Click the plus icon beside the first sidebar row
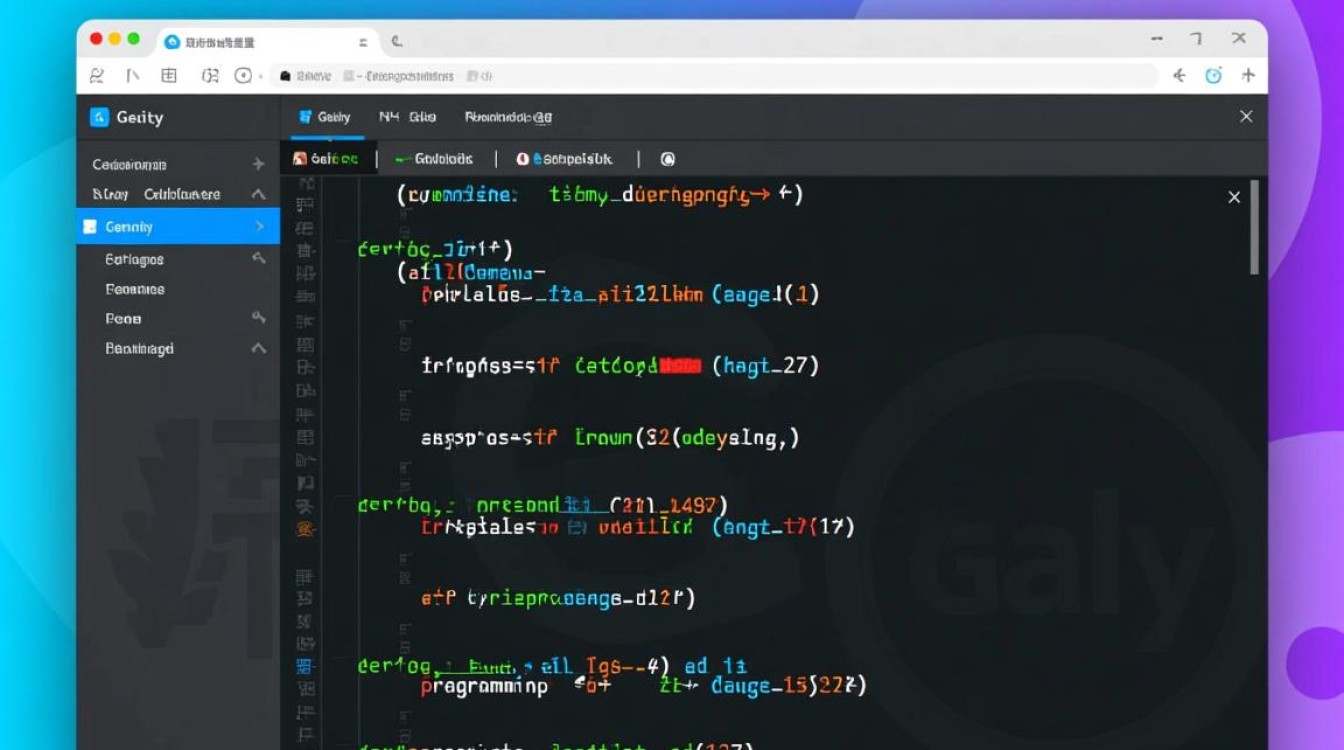This screenshot has height=750, width=1344. [x=258, y=164]
